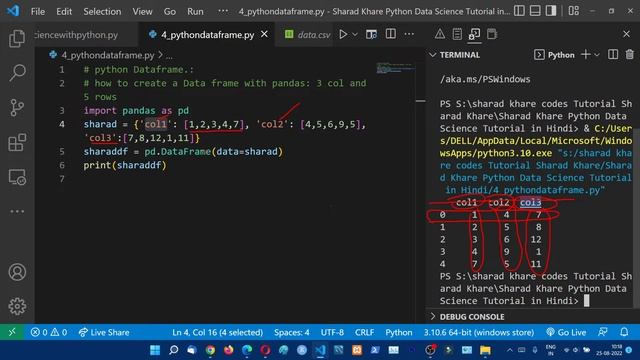Open the launch profile dropdown arrow

tap(597, 55)
